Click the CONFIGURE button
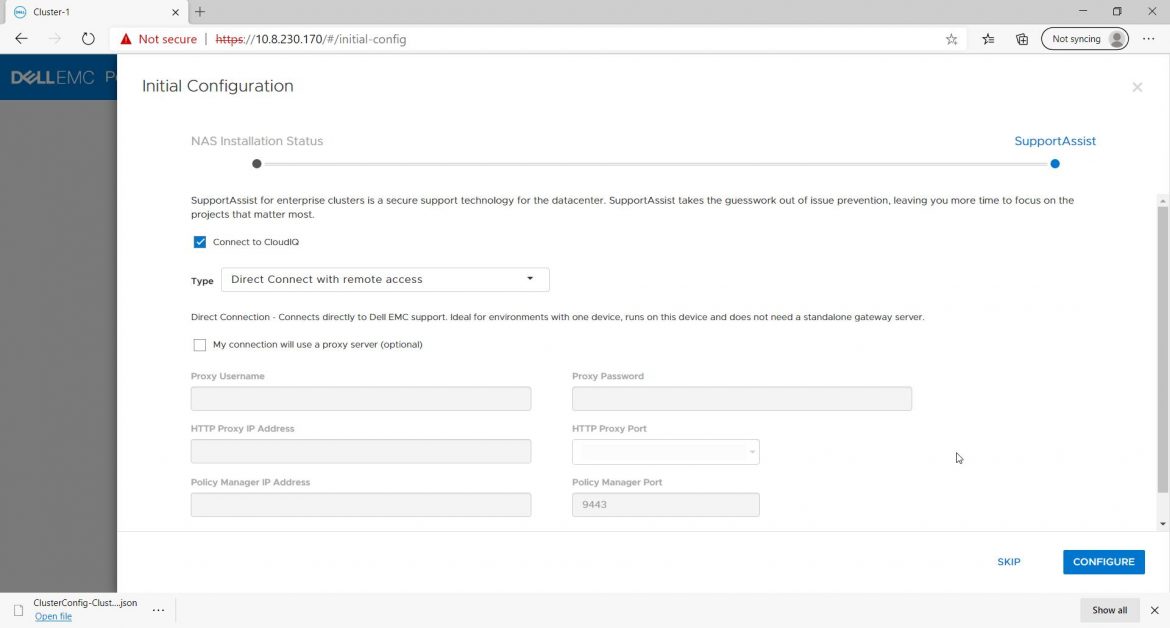 pyautogui.click(x=1103, y=562)
